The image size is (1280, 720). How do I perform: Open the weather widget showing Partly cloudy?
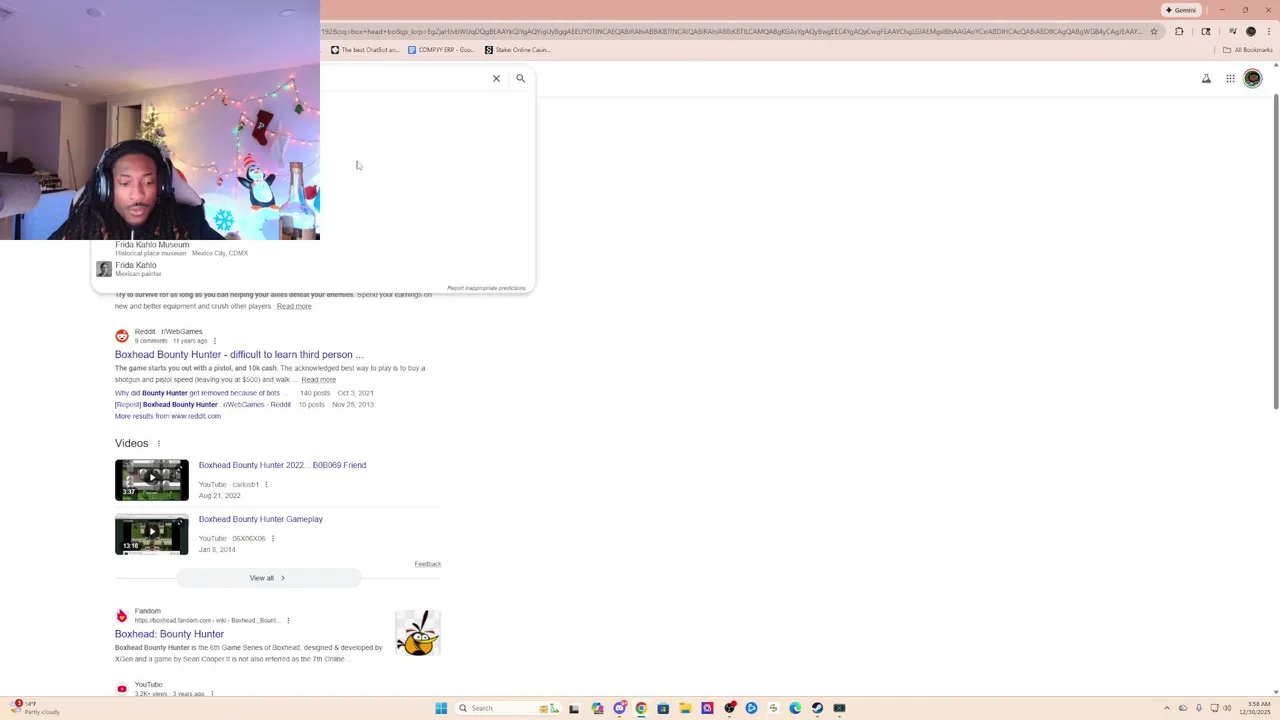(36, 708)
